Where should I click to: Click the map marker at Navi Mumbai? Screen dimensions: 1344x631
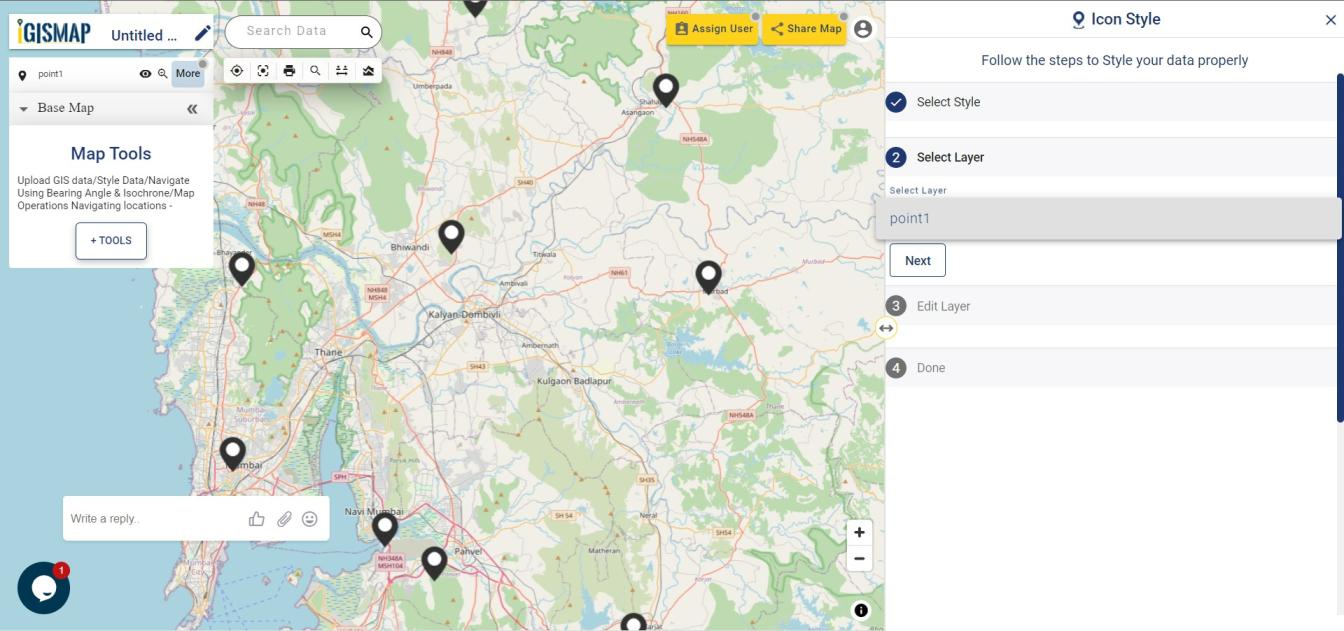385,529
